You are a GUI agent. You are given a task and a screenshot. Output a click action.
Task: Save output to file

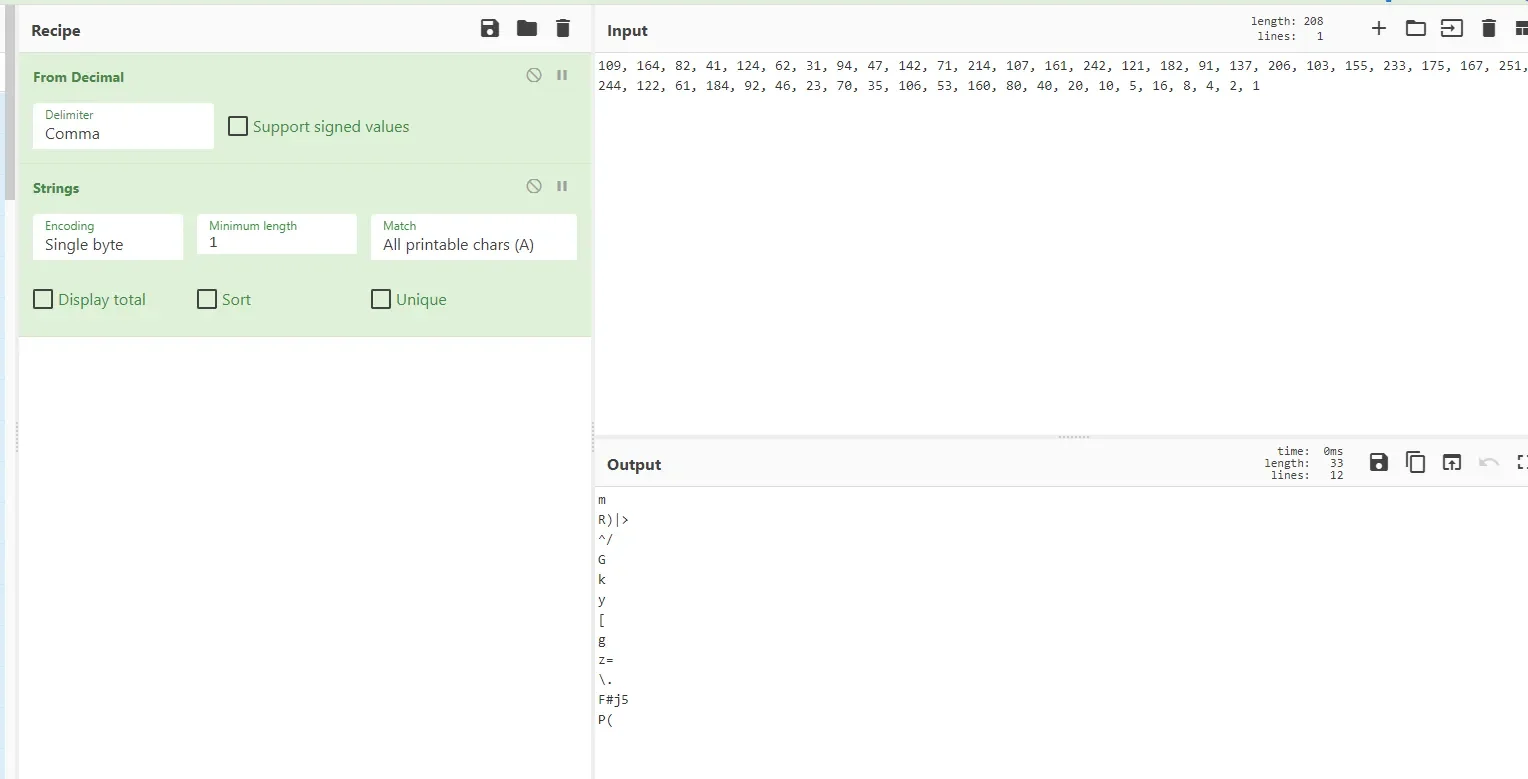pos(1379,462)
